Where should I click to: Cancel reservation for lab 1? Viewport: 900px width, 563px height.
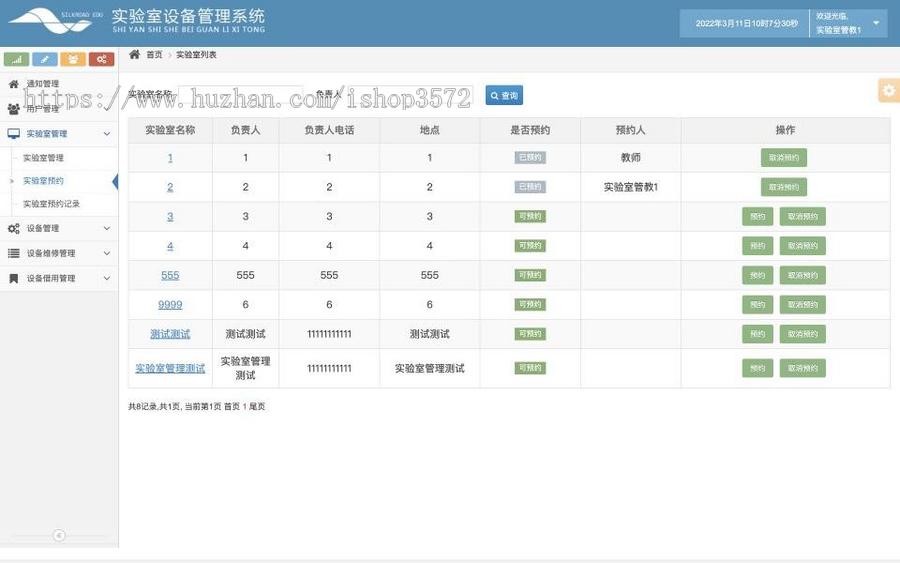click(x=783, y=158)
